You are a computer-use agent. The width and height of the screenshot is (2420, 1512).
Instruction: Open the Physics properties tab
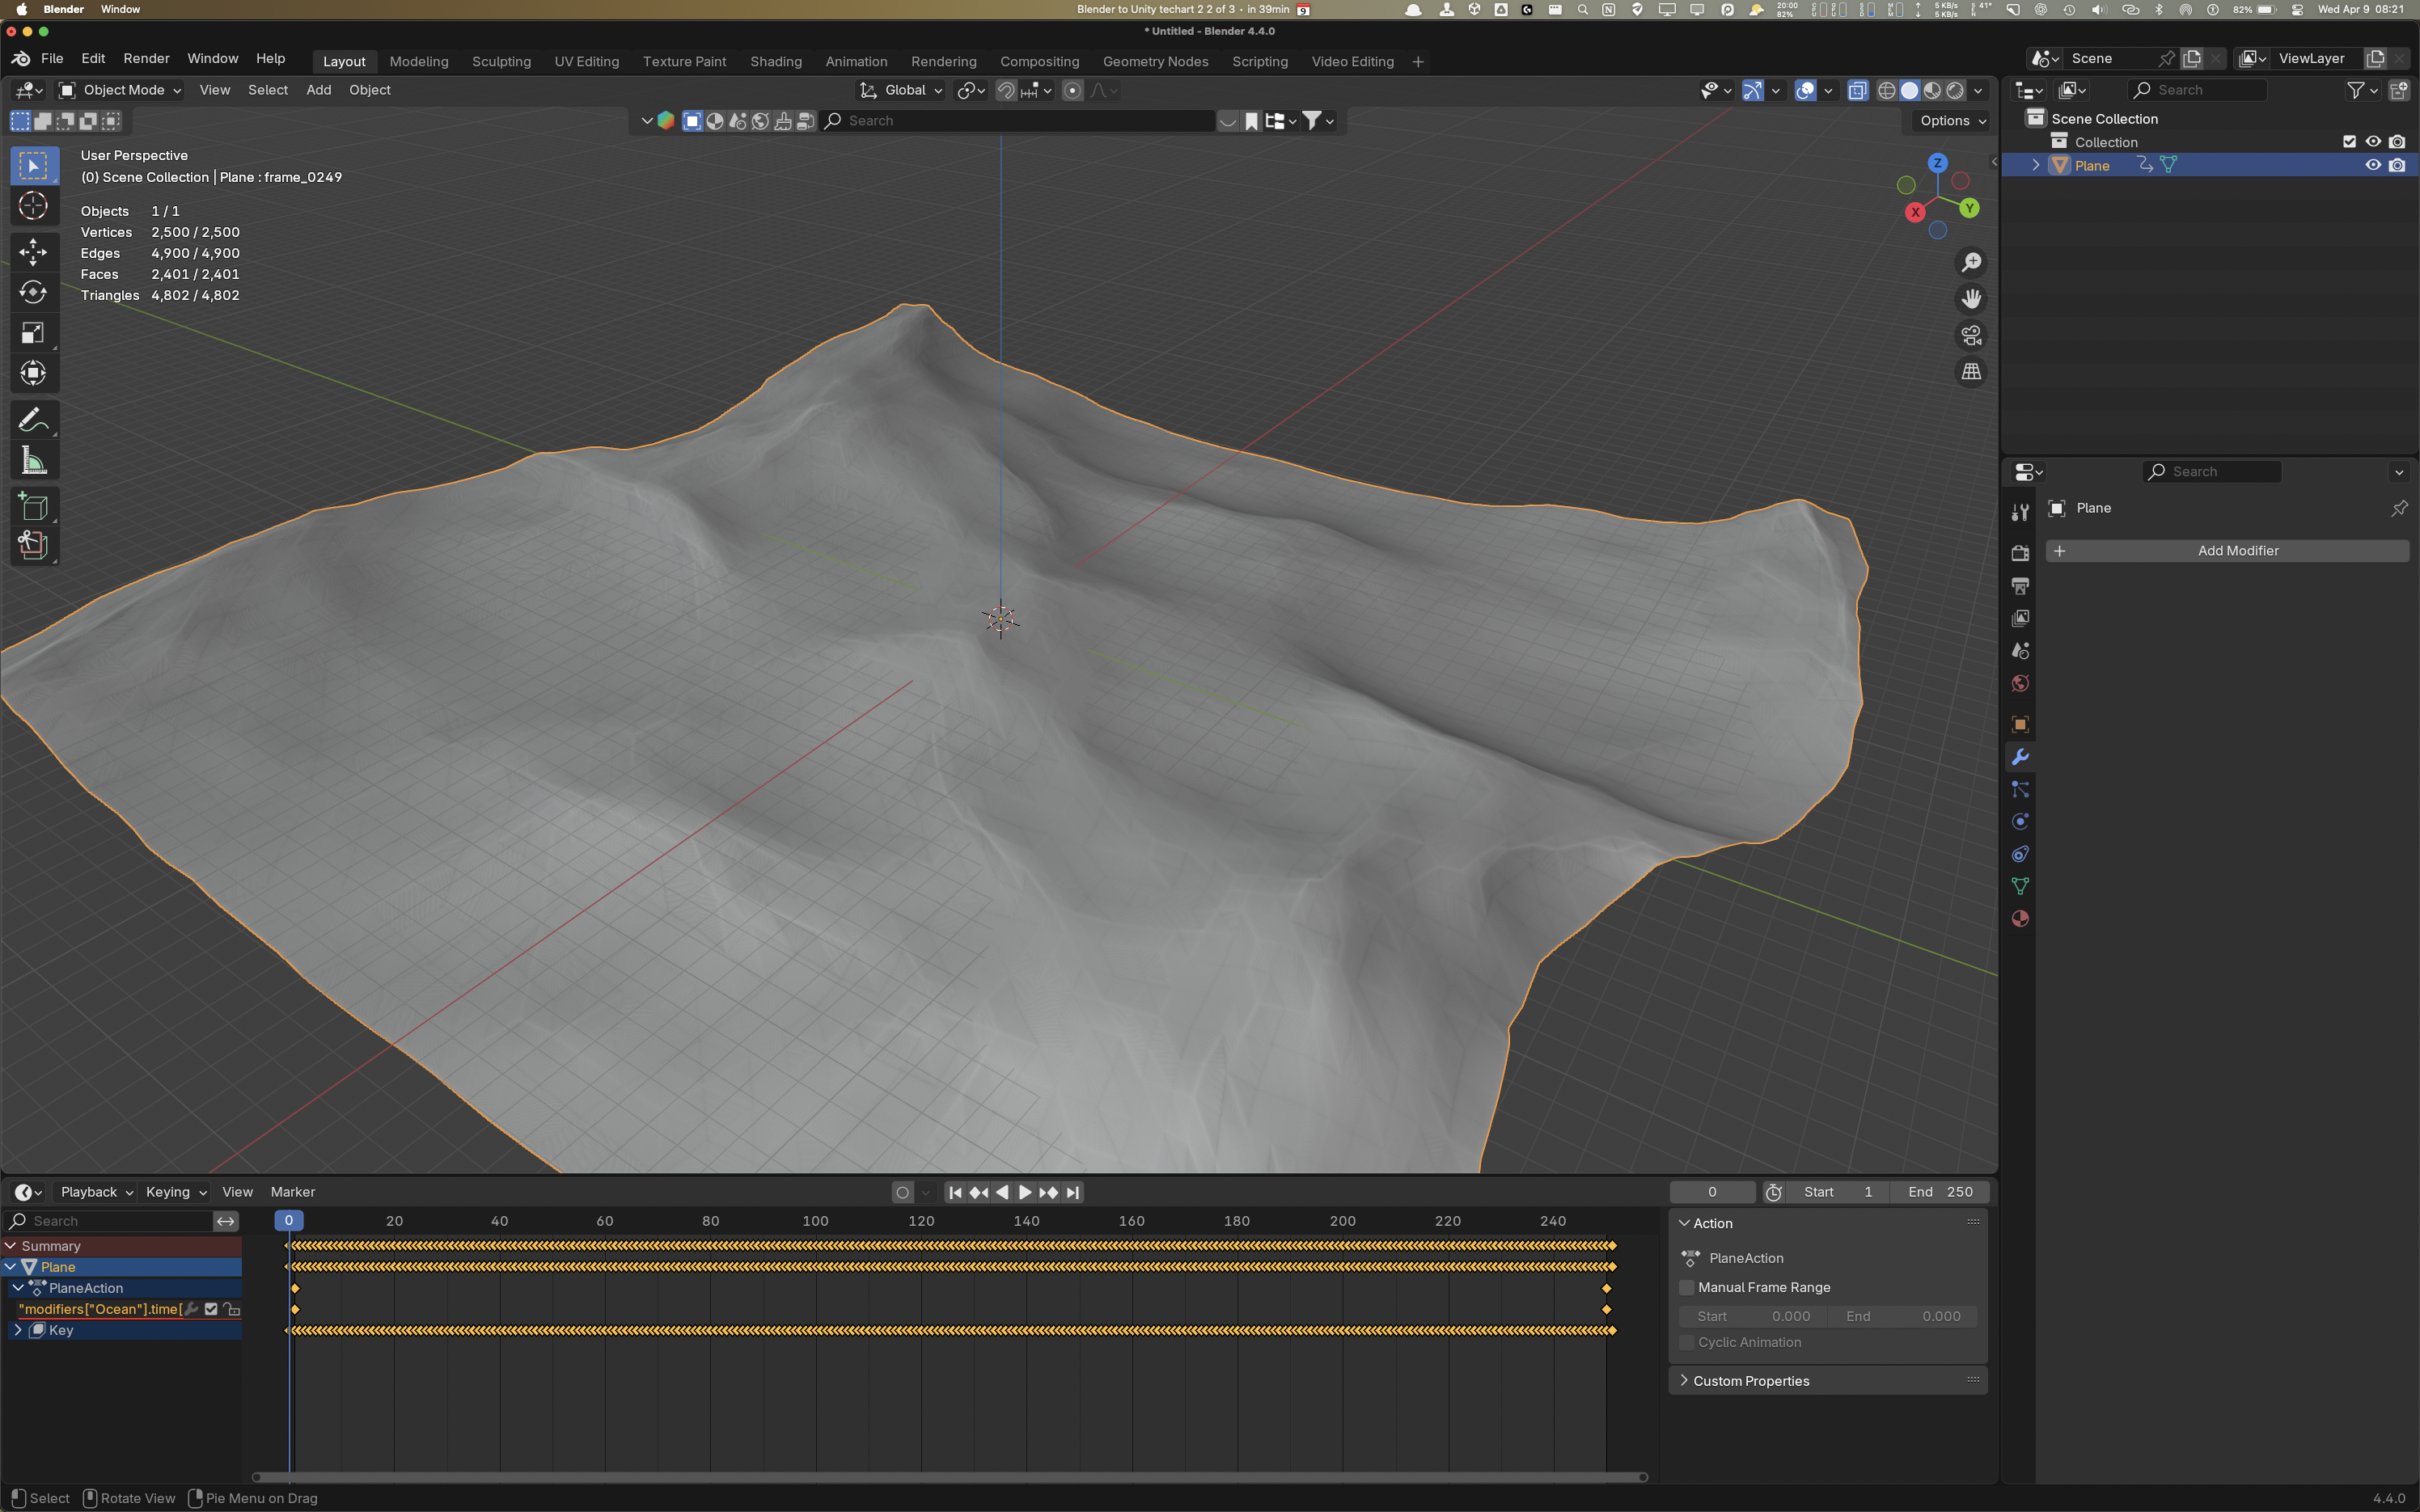coord(2020,822)
